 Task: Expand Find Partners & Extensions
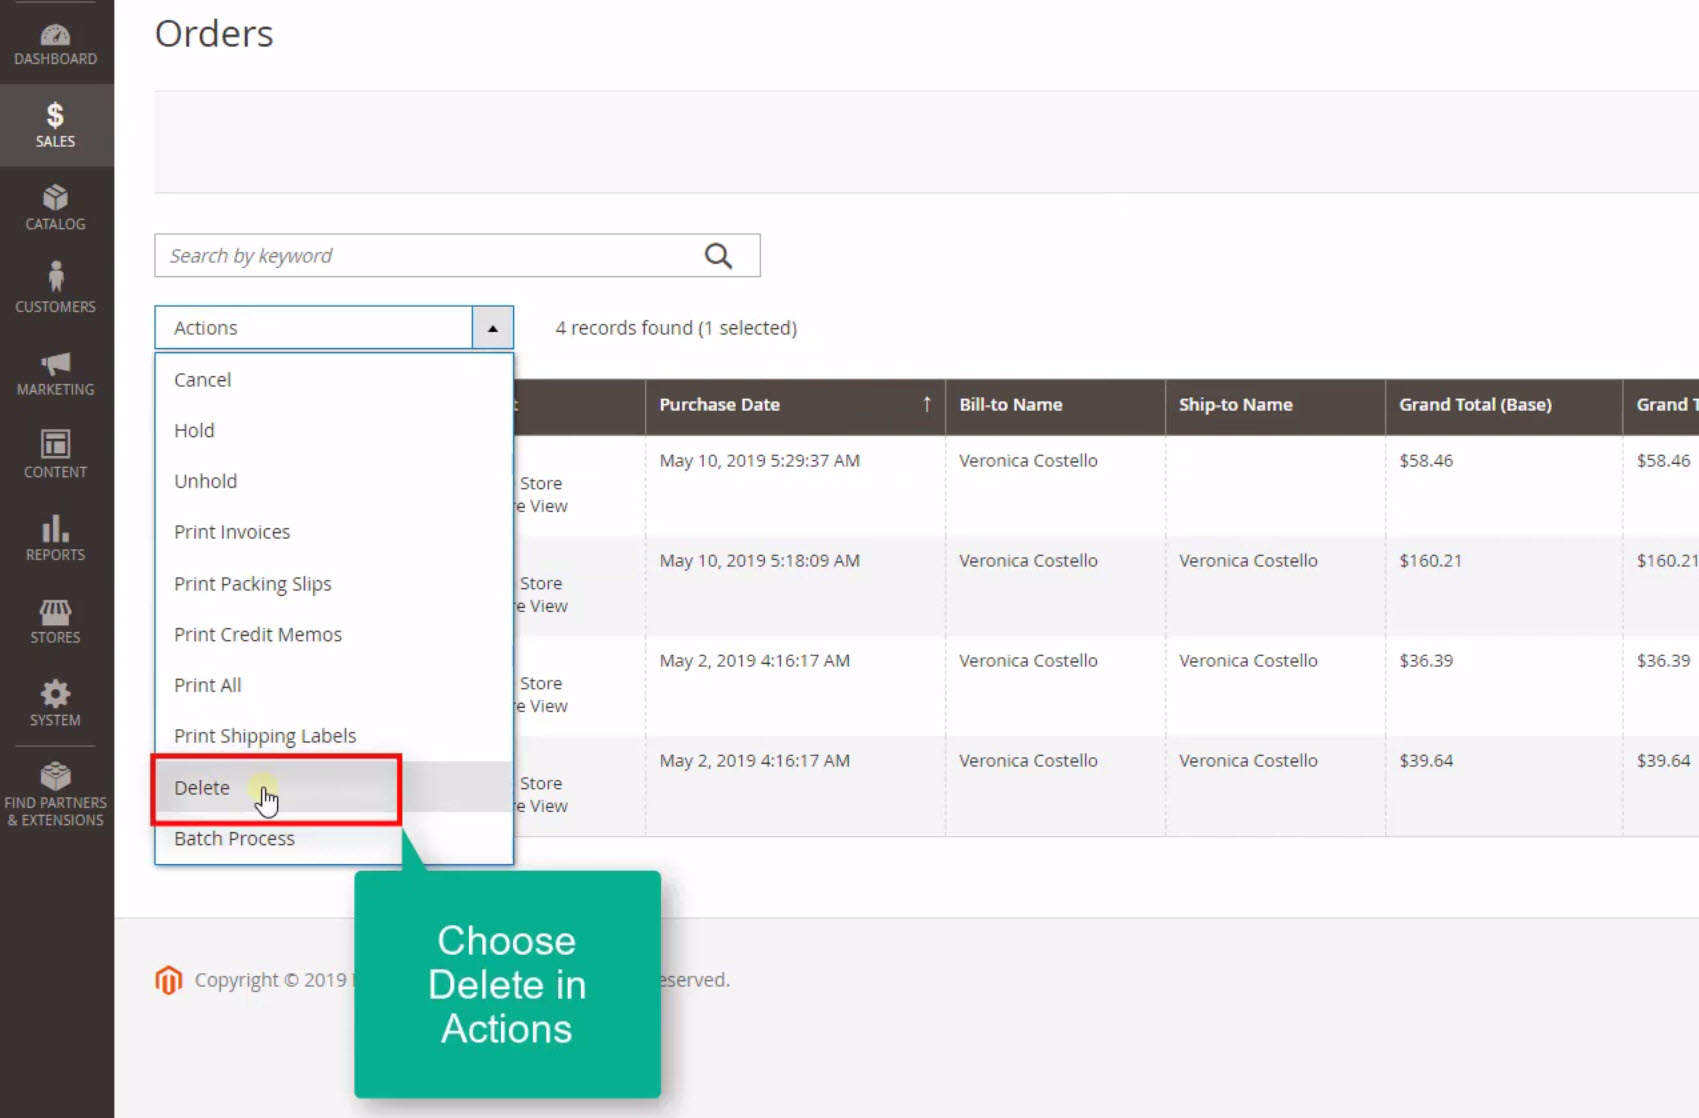(55, 793)
